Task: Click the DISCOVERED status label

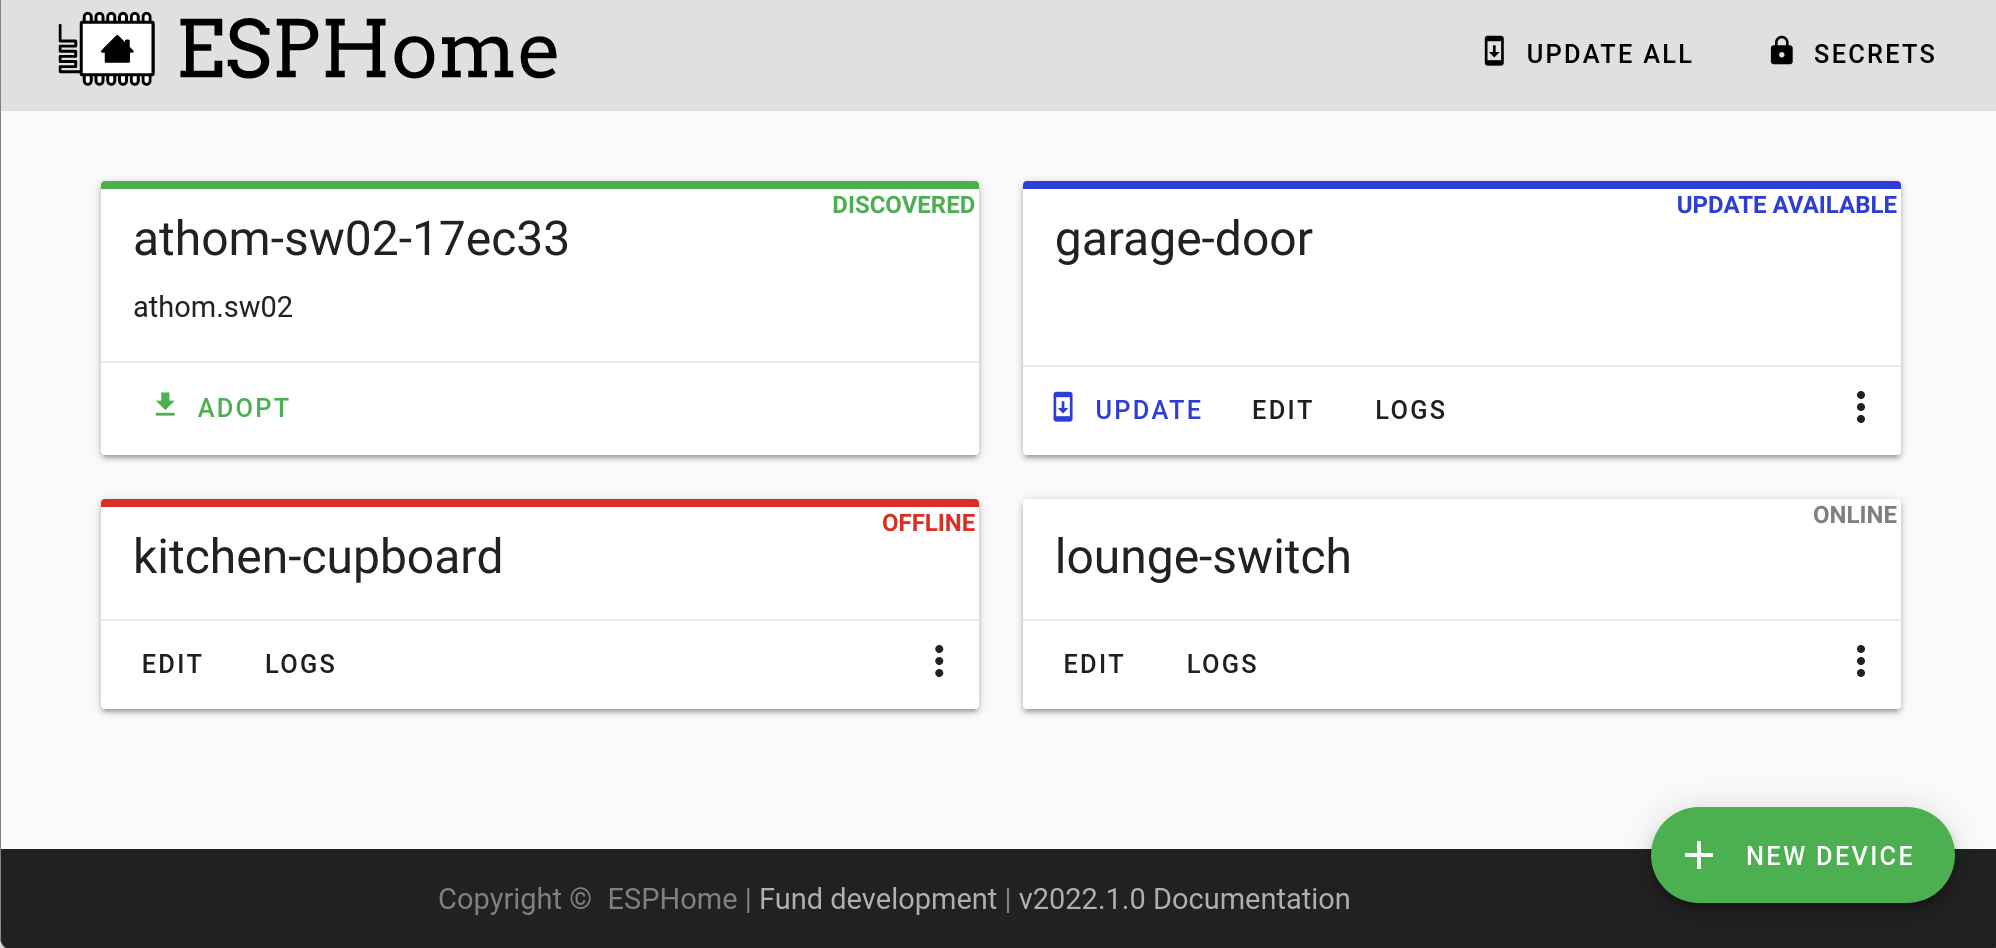Action: pyautogui.click(x=903, y=205)
